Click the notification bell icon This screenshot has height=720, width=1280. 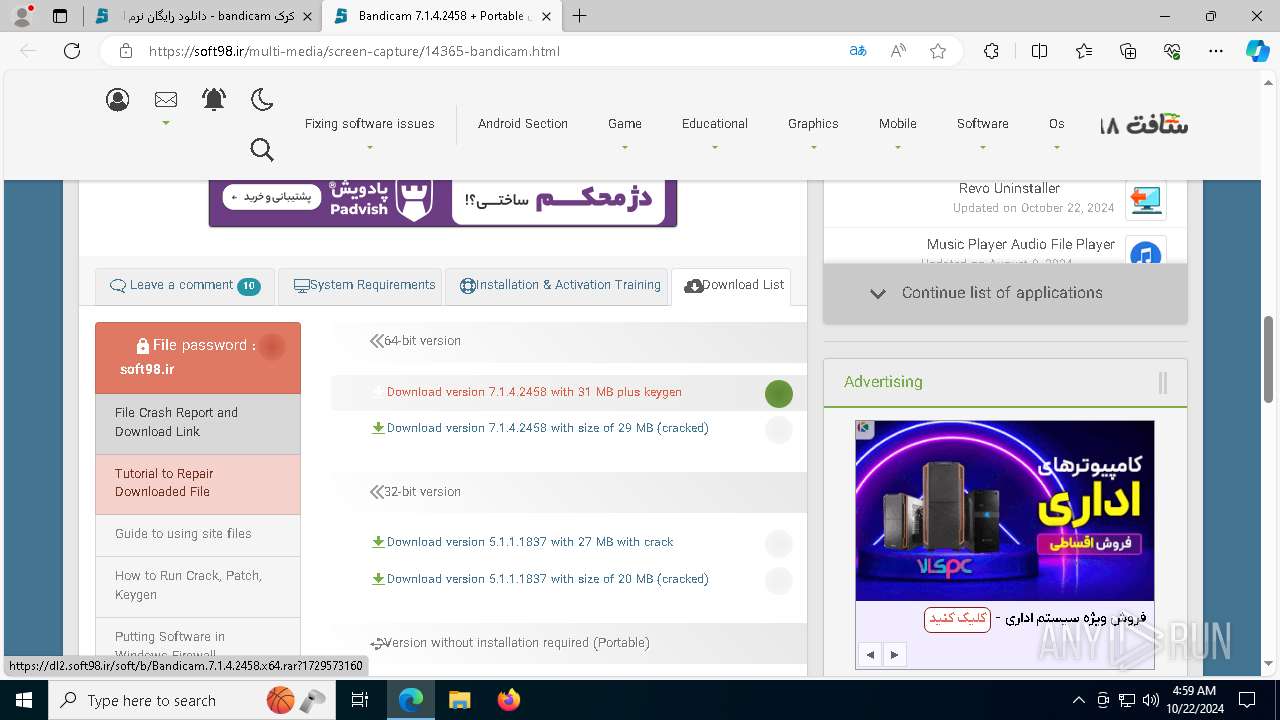[x=214, y=99]
